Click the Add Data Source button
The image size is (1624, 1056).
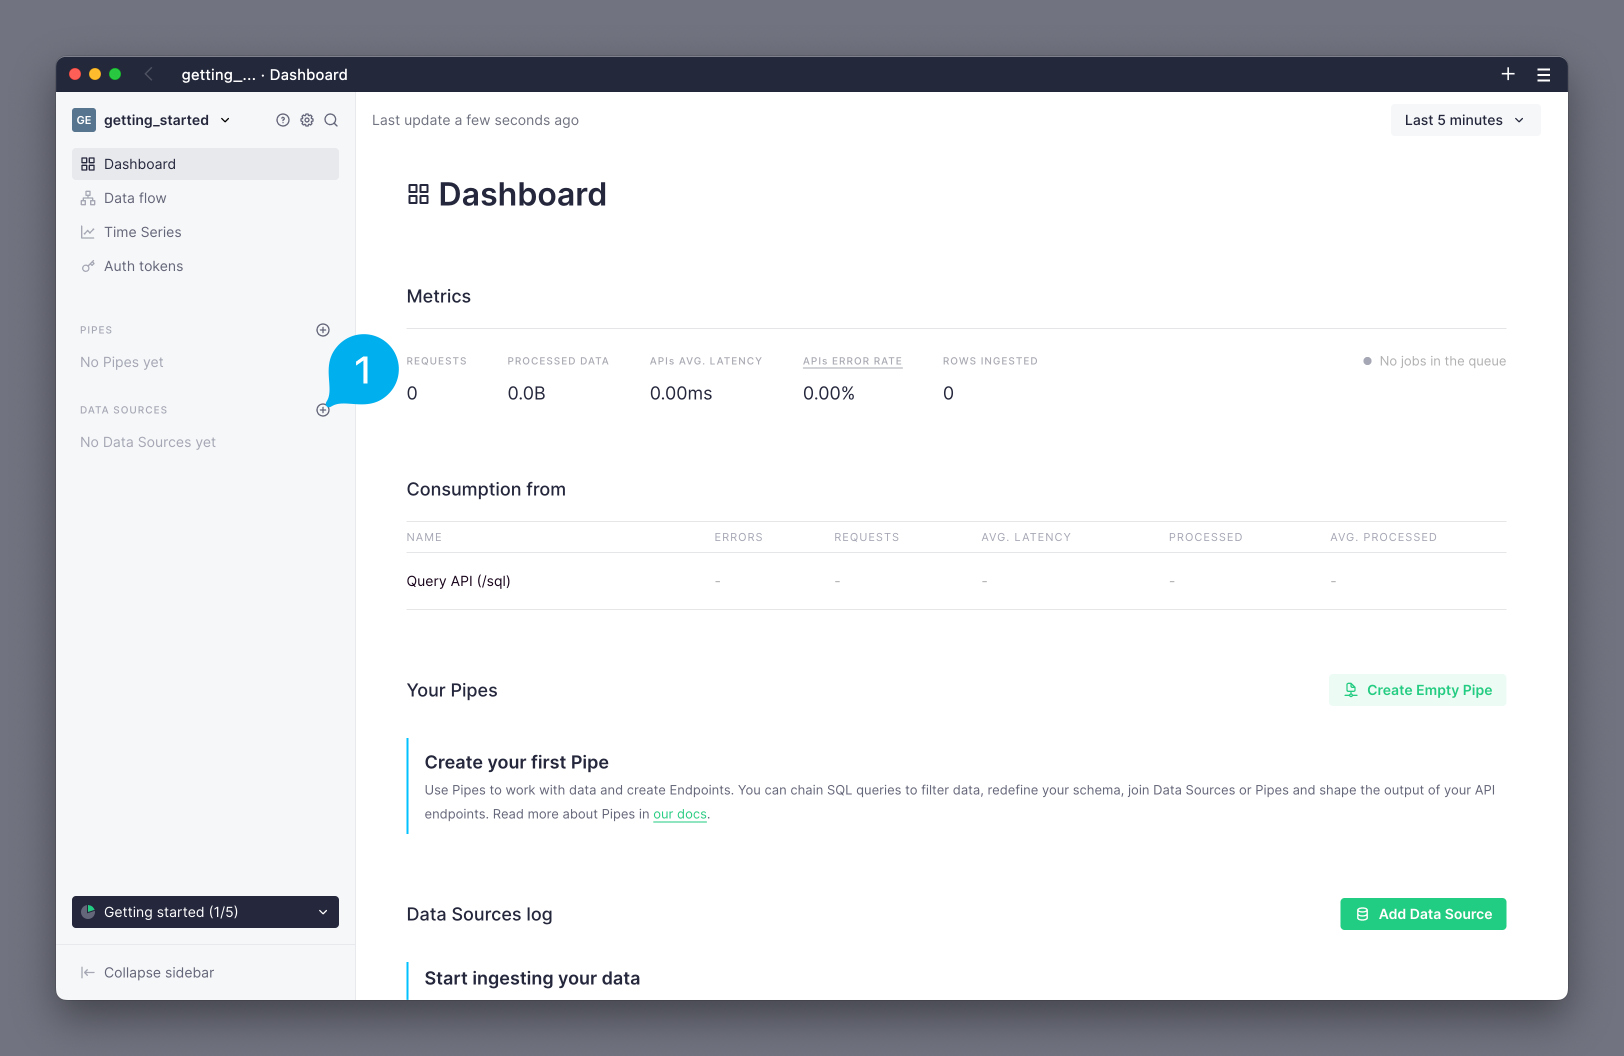pyautogui.click(x=1423, y=914)
